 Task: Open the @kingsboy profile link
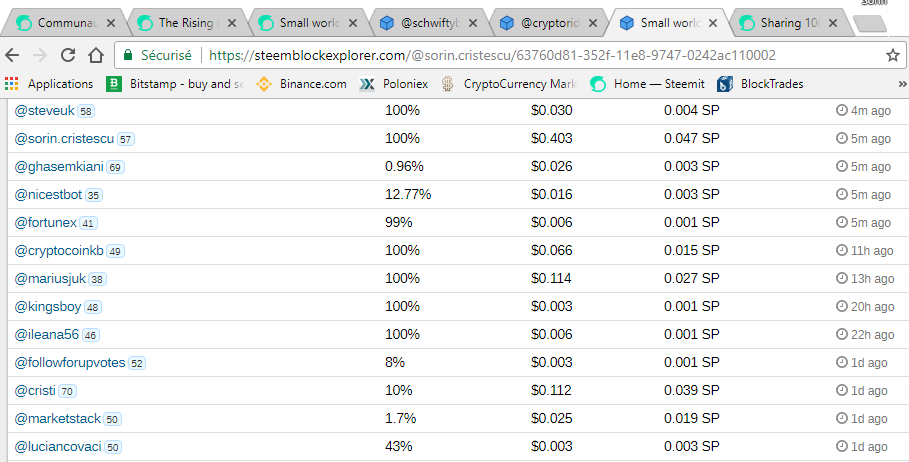[48, 307]
